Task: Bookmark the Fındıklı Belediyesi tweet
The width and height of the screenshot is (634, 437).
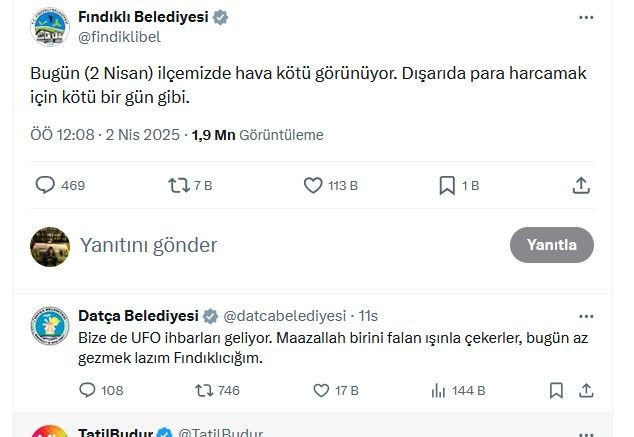Action: [x=447, y=185]
